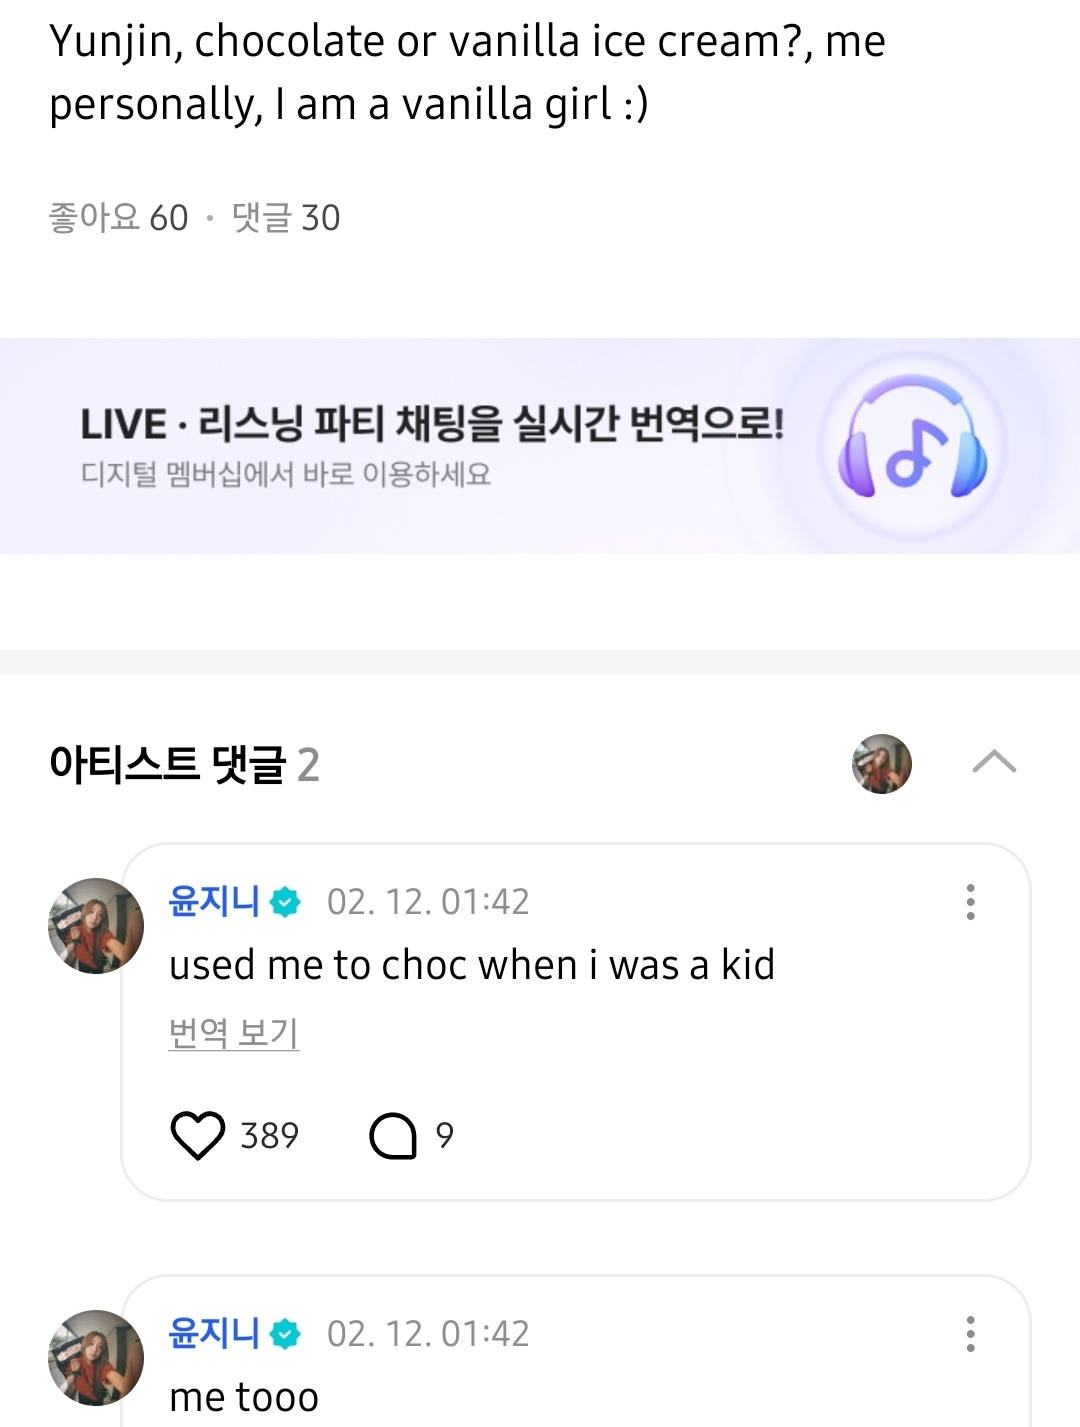Tap the 좋아요 60 likes count

coord(118,217)
